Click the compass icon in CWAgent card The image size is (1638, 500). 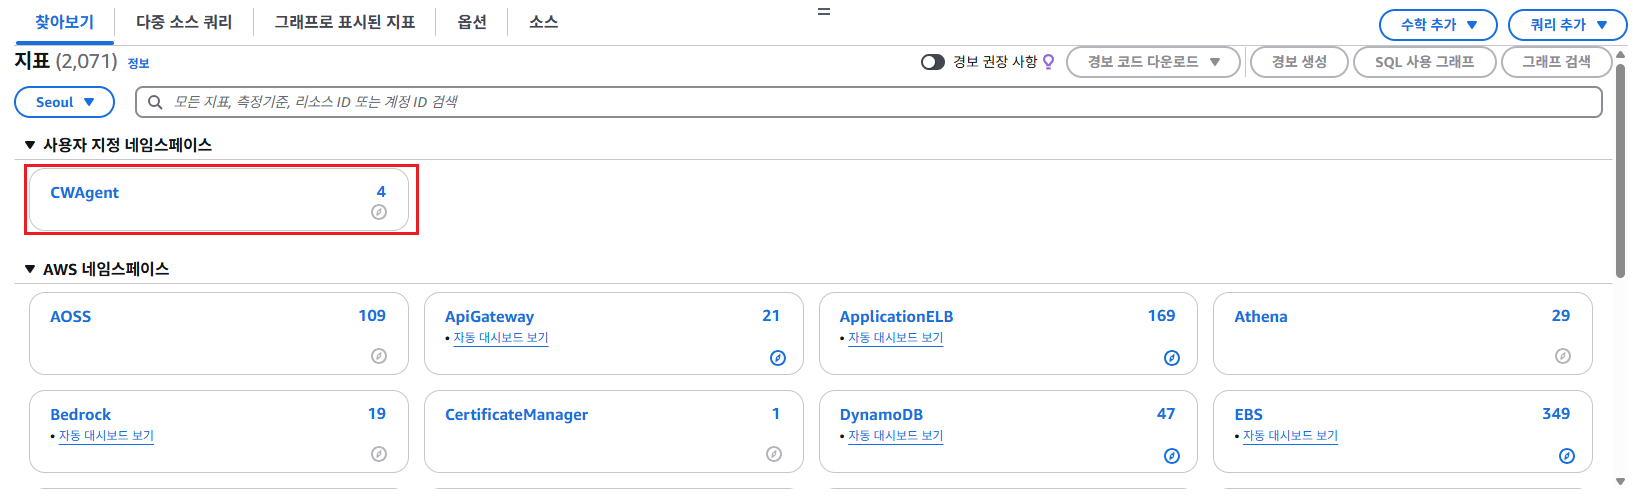coord(379,212)
